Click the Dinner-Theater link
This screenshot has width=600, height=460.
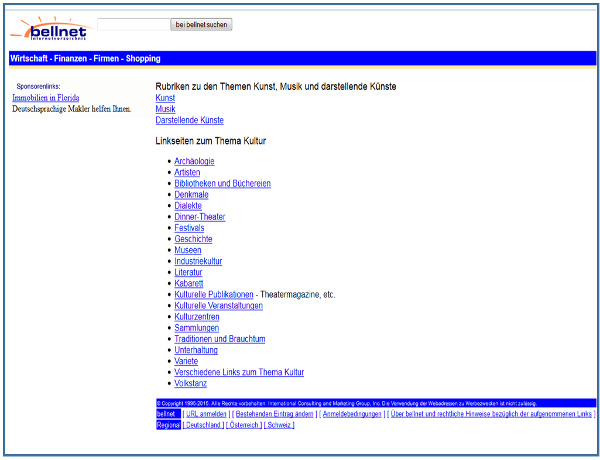(x=199, y=217)
